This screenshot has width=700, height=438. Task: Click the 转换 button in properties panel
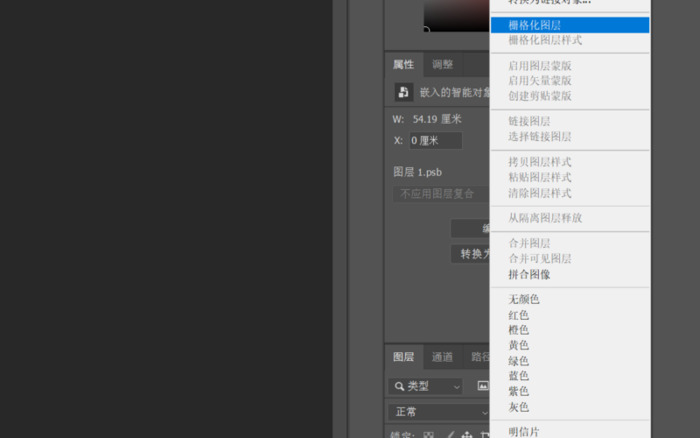[x=470, y=254]
